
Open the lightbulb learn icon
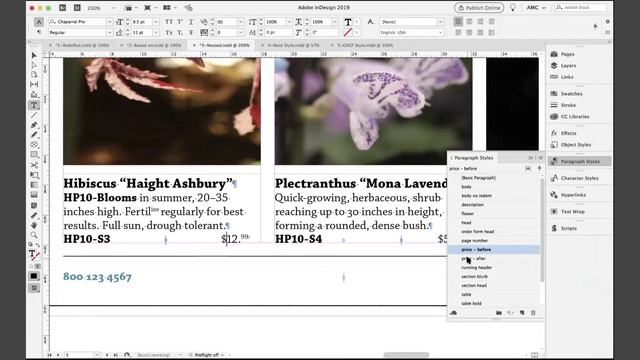pyautogui.click(x=513, y=8)
